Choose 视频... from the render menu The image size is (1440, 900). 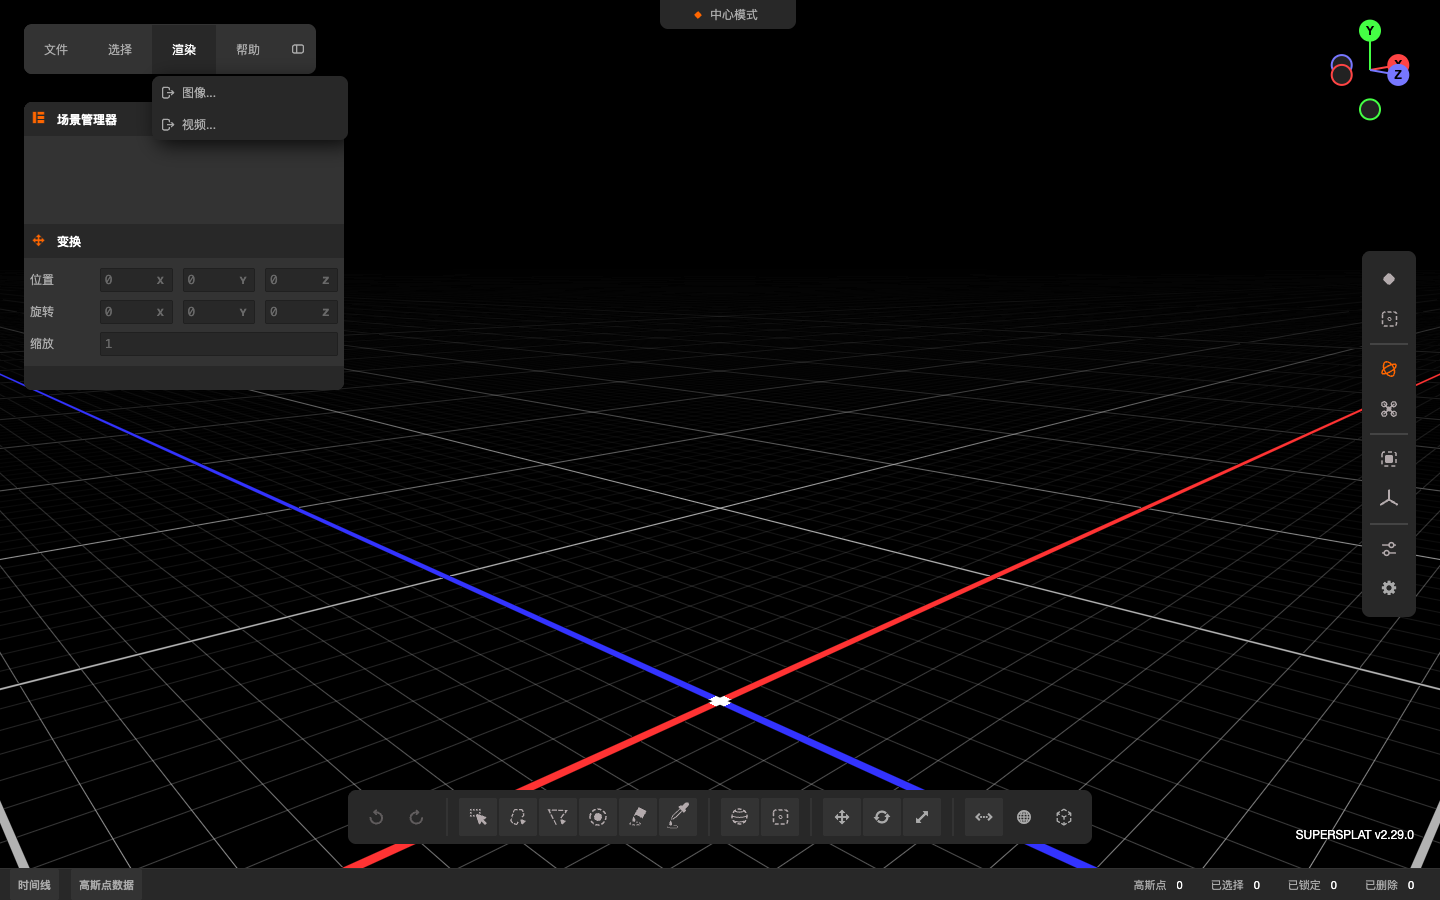250,125
